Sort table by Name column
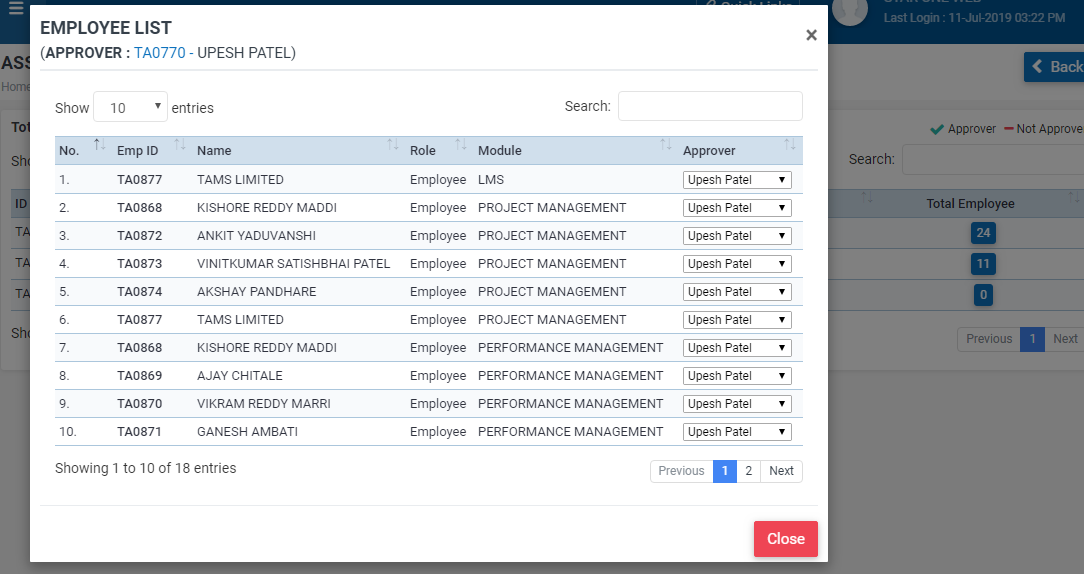The width and height of the screenshot is (1084, 574). click(295, 150)
